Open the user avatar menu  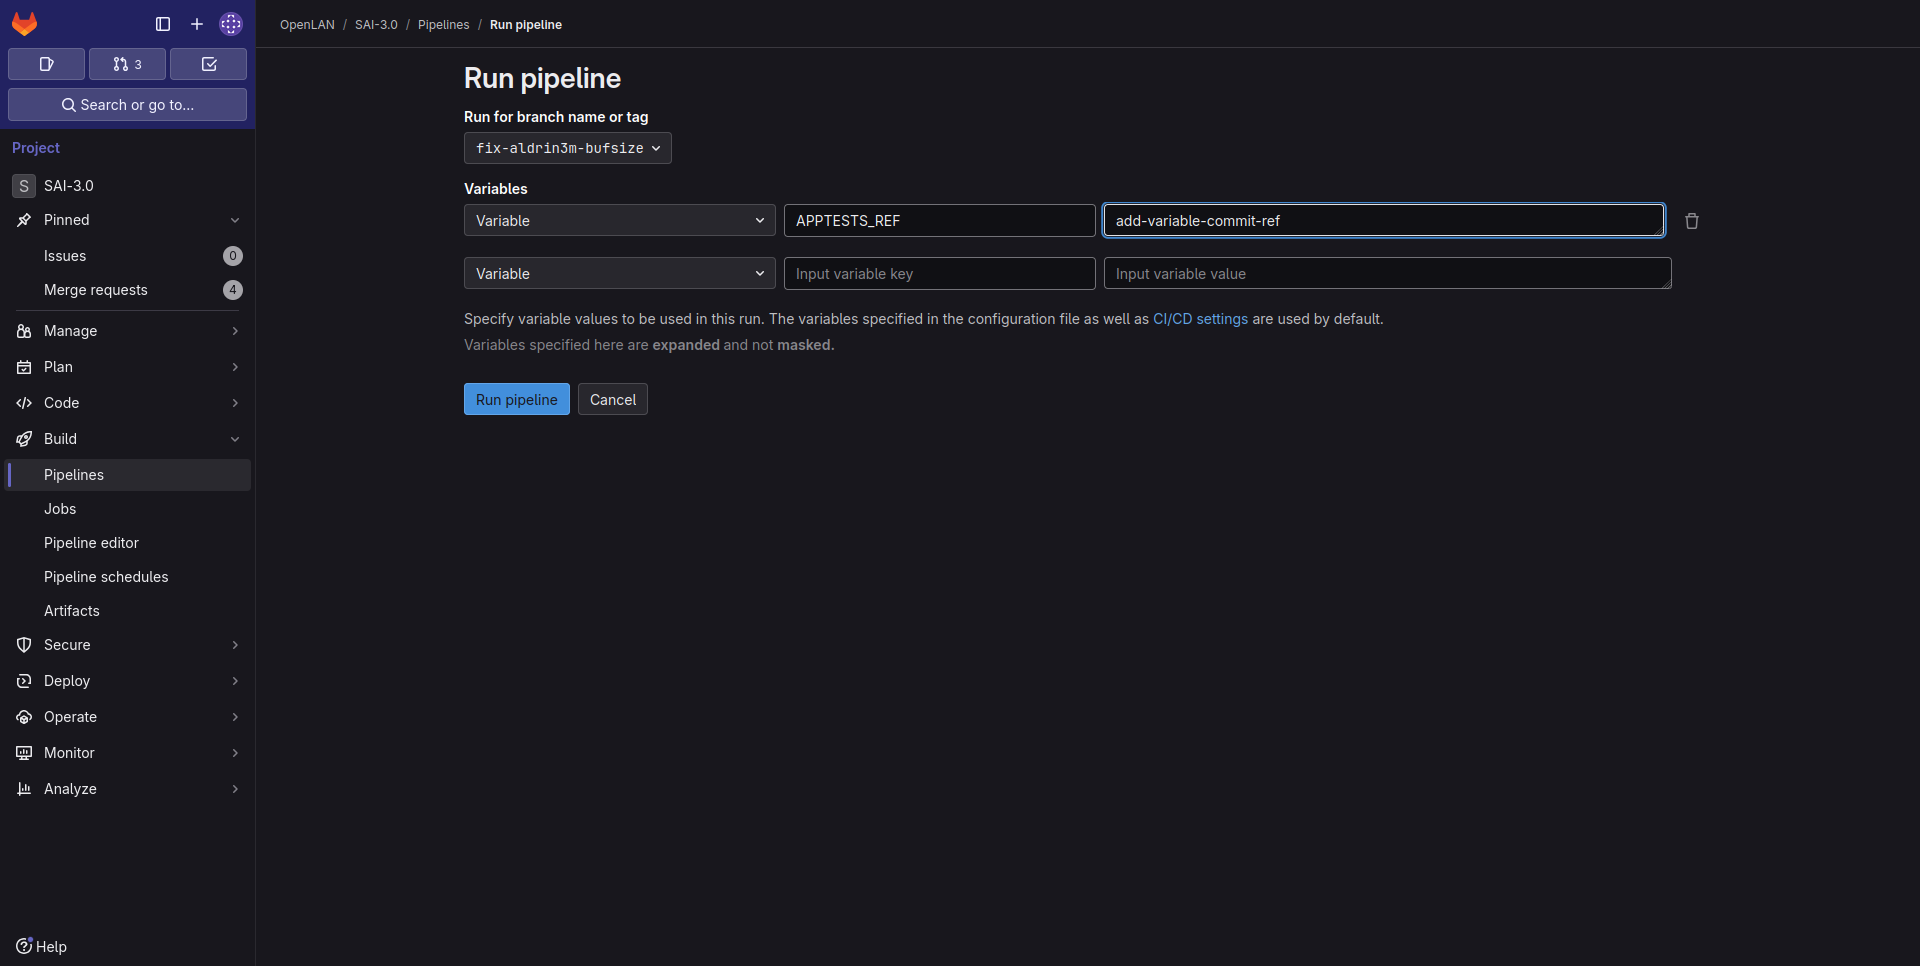click(231, 24)
